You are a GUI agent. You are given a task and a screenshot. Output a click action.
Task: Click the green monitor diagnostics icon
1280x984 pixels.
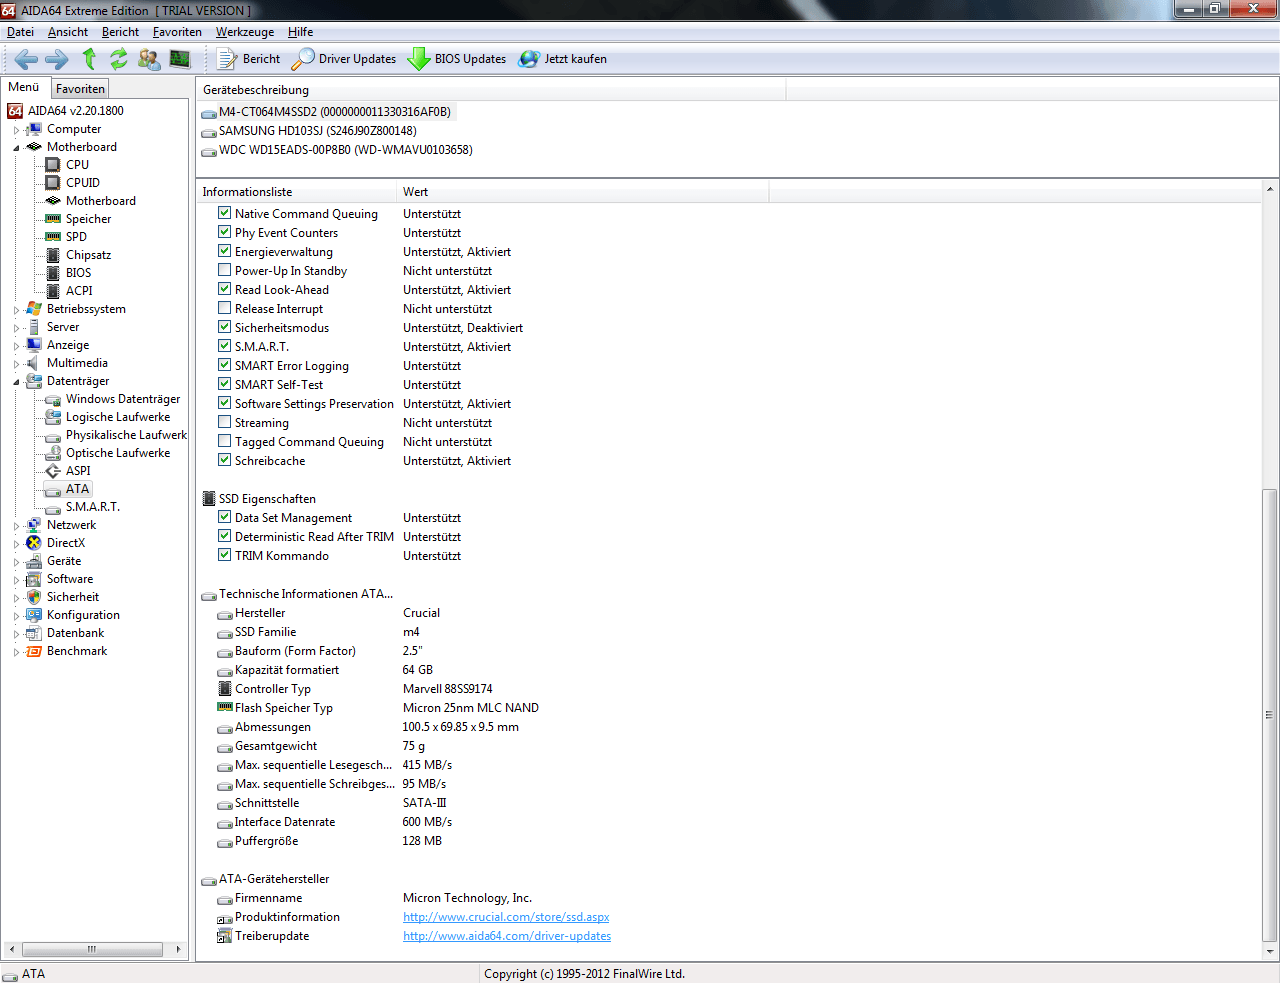click(180, 59)
